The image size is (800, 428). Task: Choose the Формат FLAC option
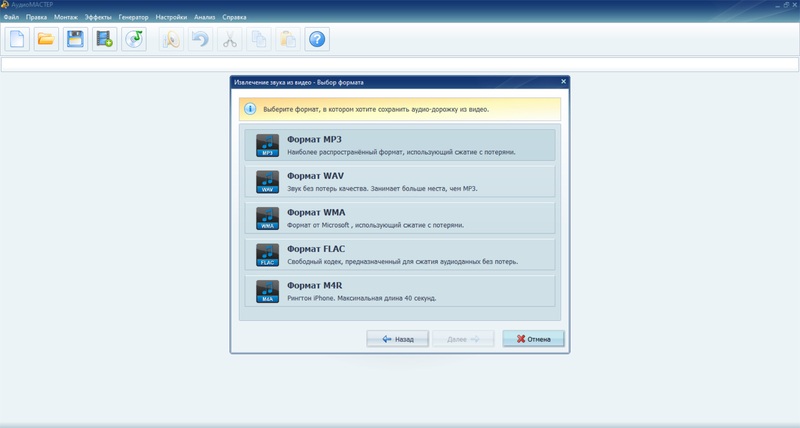[399, 254]
